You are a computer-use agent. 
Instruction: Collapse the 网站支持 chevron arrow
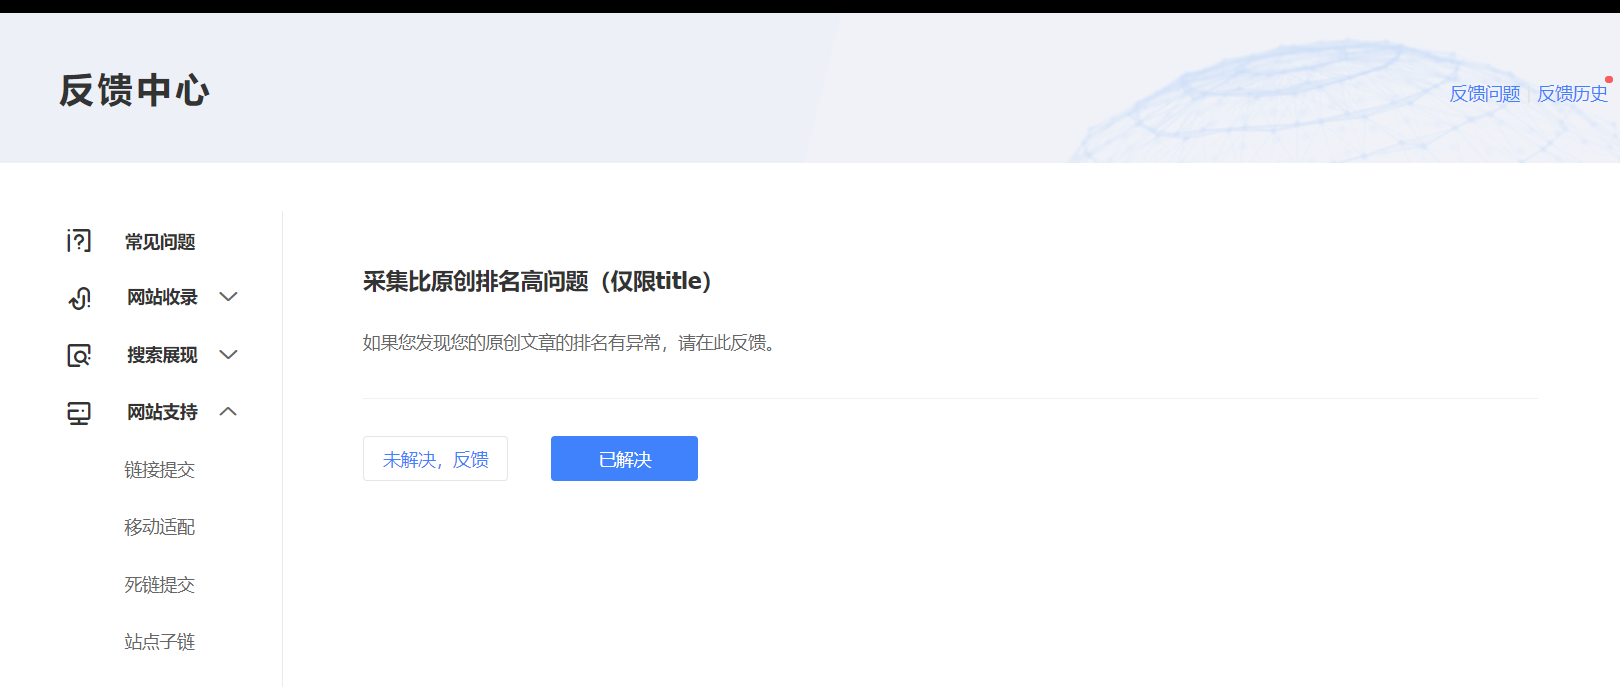coord(228,412)
